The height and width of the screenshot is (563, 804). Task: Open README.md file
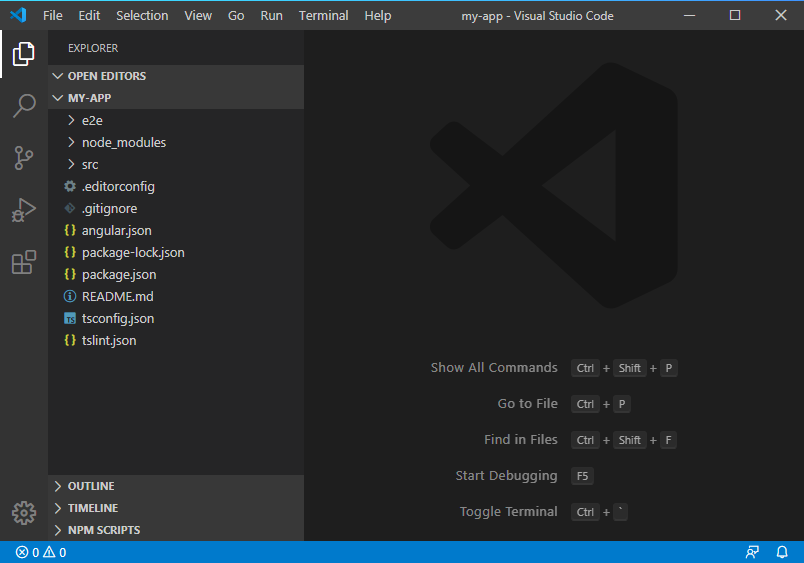tap(176, 296)
